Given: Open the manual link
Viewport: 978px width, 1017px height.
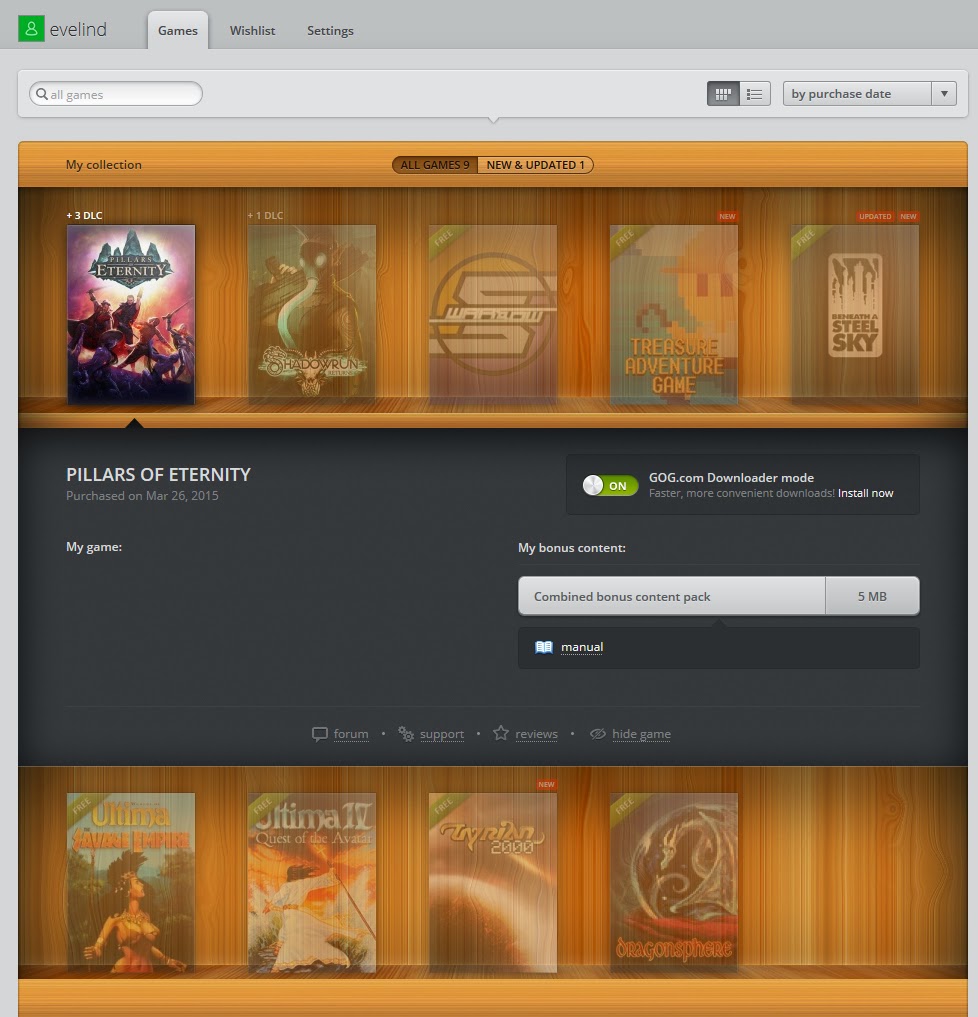Looking at the screenshot, I should (582, 647).
